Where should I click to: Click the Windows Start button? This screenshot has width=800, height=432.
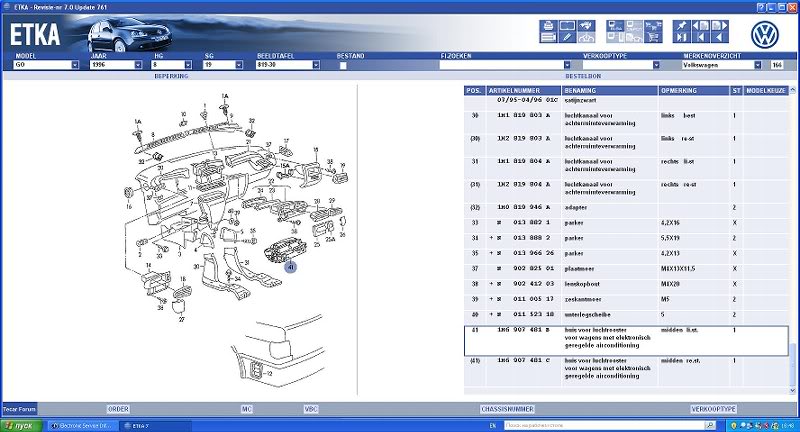click(x=20, y=425)
